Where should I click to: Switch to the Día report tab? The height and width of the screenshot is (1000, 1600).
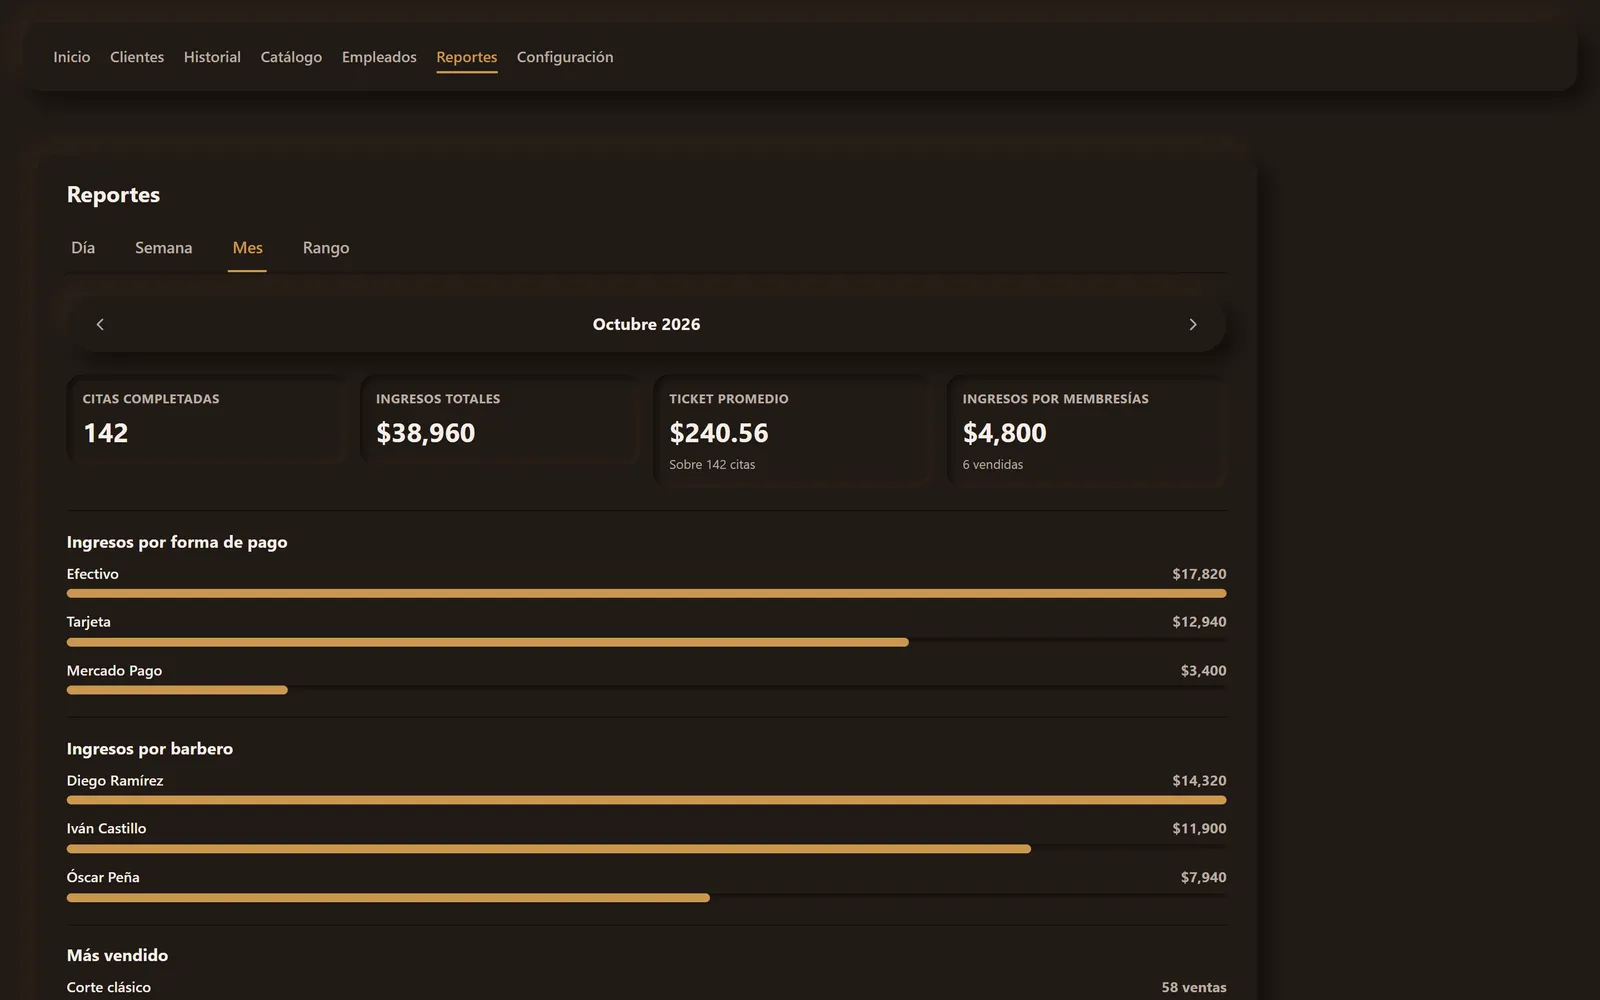point(83,248)
